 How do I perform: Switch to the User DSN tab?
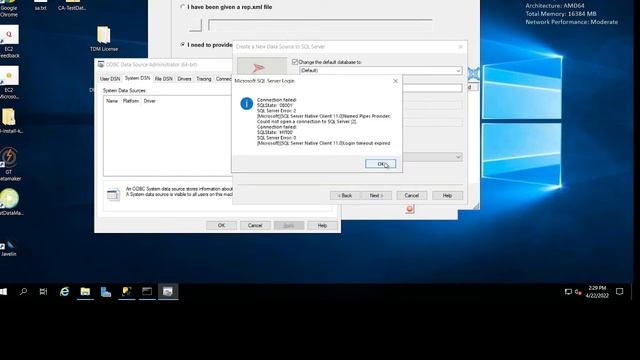click(110, 79)
